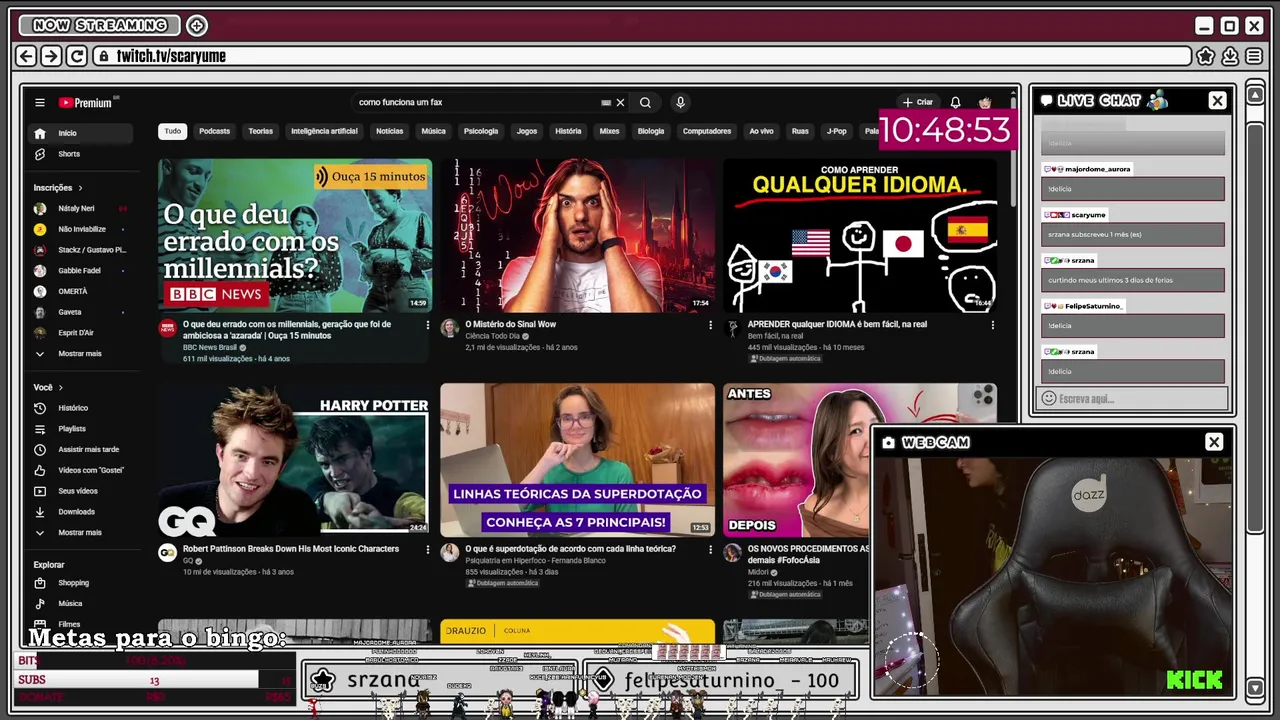Open Música under Explorar

click(80, 604)
